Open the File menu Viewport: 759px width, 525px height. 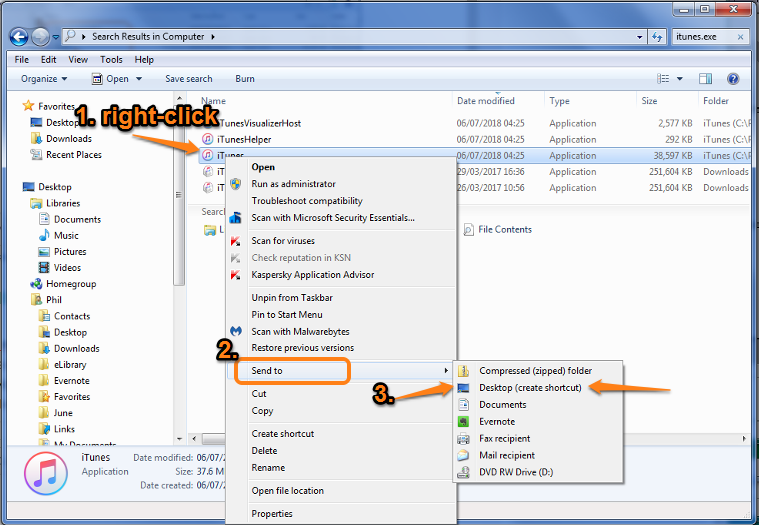pos(22,60)
